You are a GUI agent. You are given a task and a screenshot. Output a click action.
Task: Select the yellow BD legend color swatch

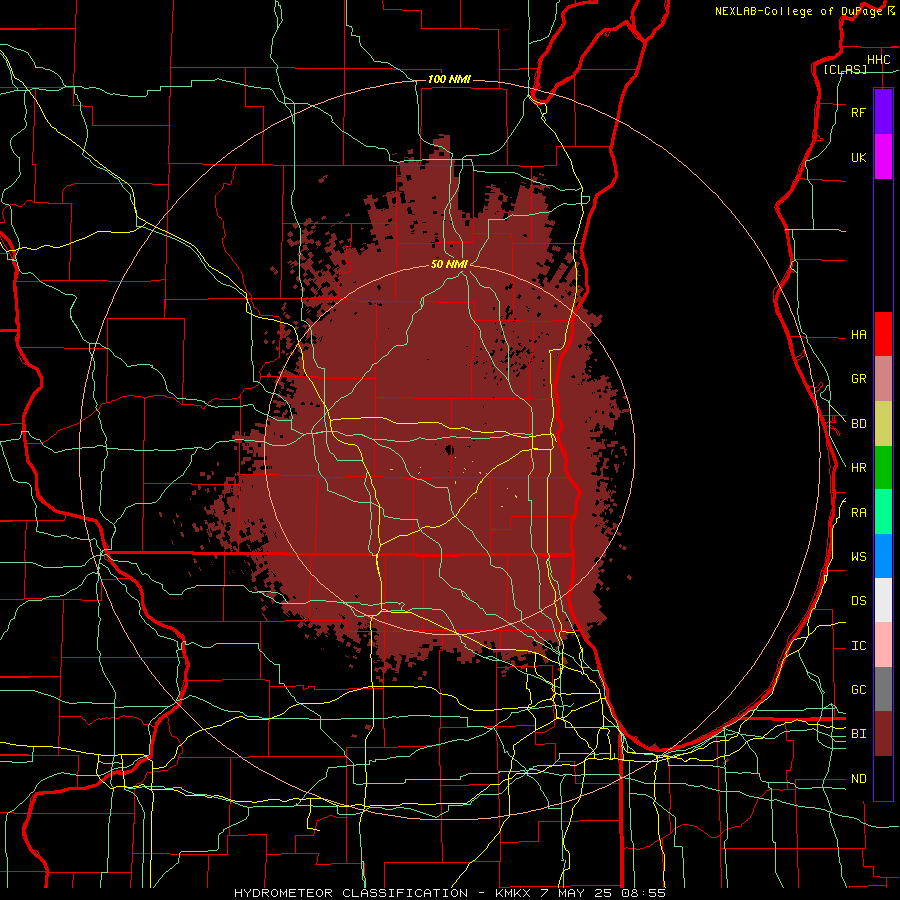pyautogui.click(x=883, y=424)
